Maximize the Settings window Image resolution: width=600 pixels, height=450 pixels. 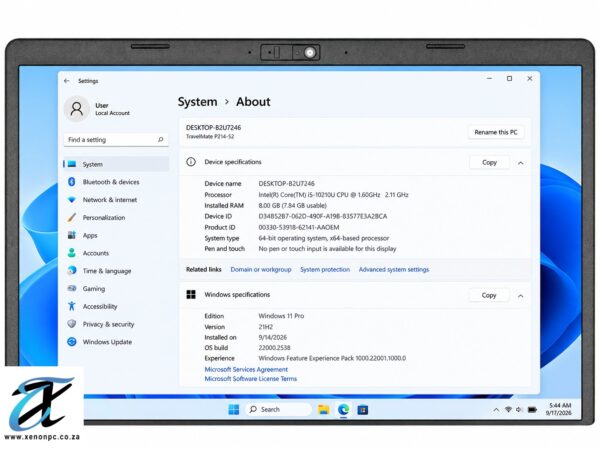pyautogui.click(x=509, y=78)
